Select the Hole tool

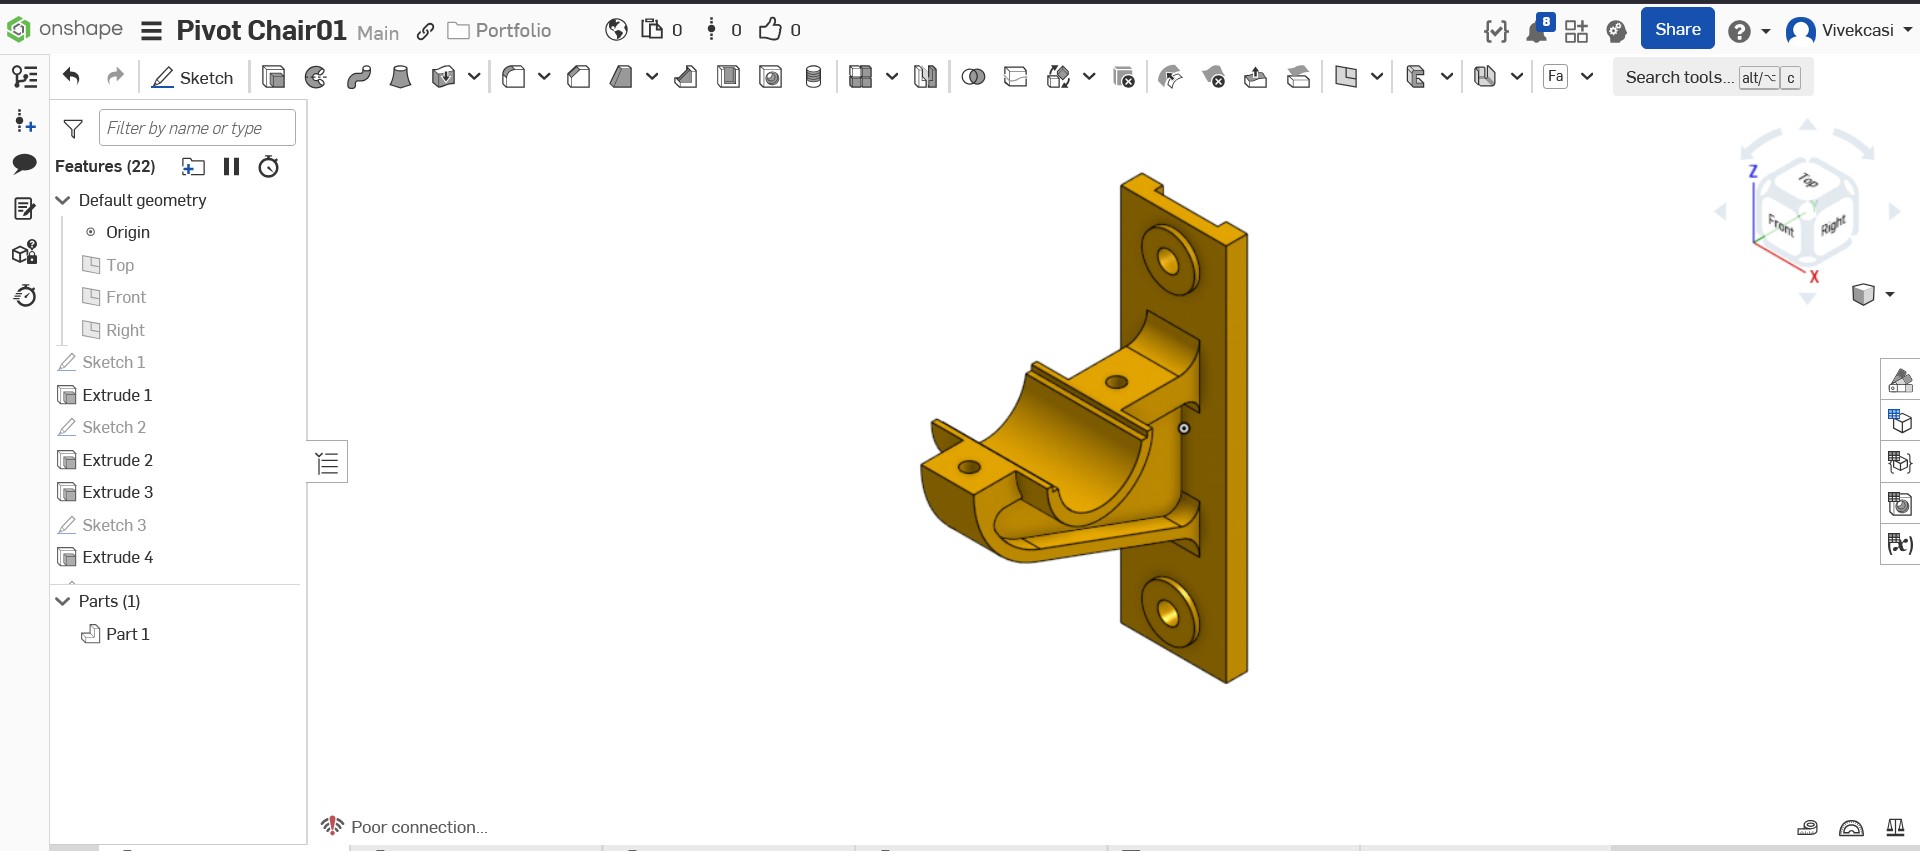click(771, 77)
